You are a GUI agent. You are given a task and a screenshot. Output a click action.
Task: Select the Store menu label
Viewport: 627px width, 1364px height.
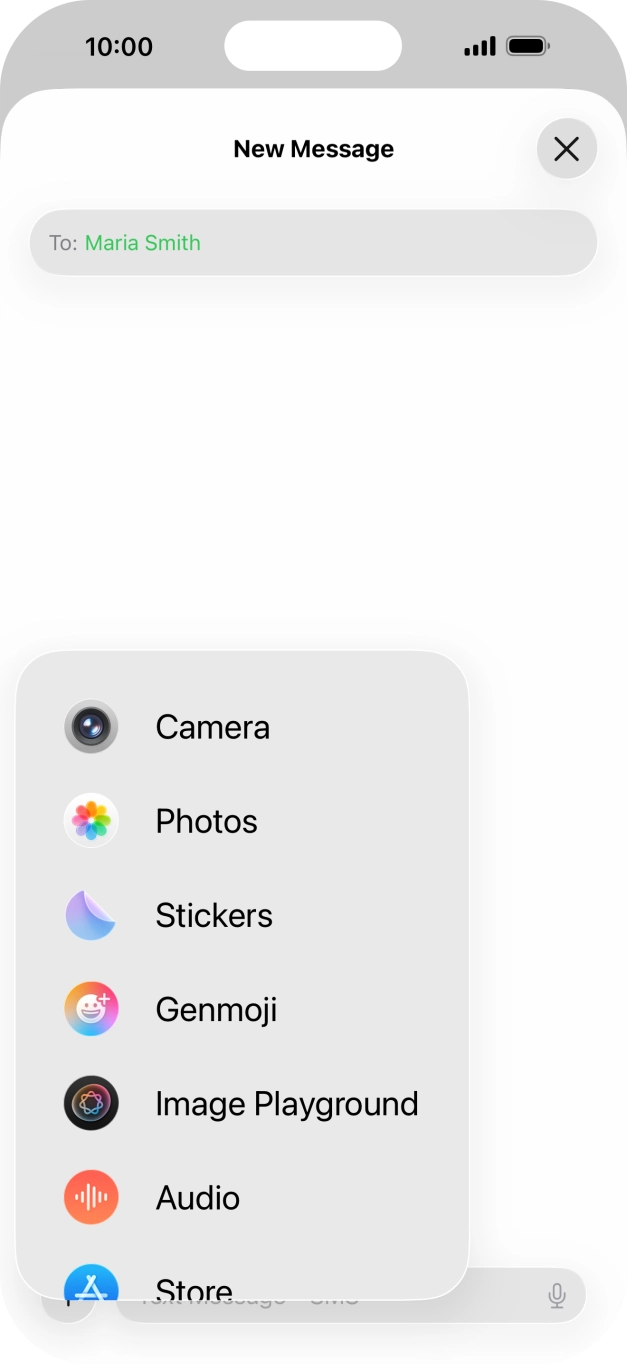click(x=194, y=1286)
